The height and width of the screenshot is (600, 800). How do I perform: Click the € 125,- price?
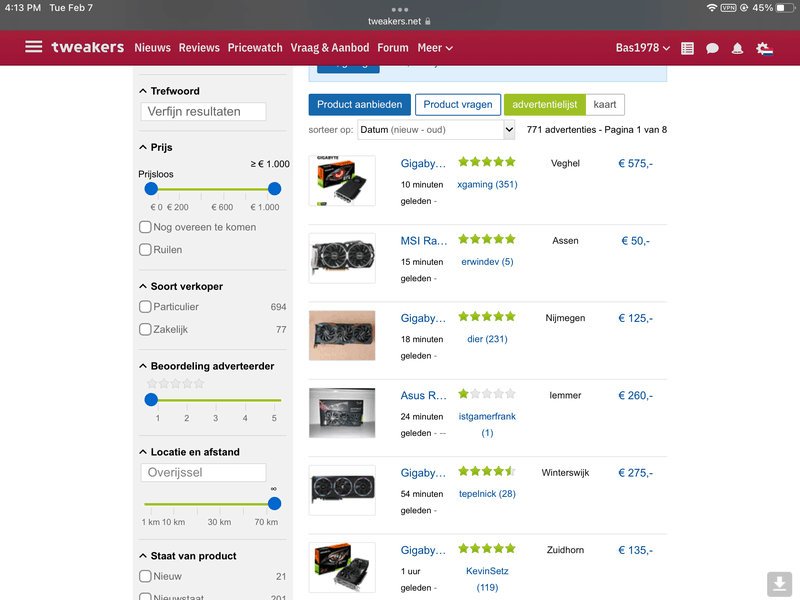[x=635, y=318]
